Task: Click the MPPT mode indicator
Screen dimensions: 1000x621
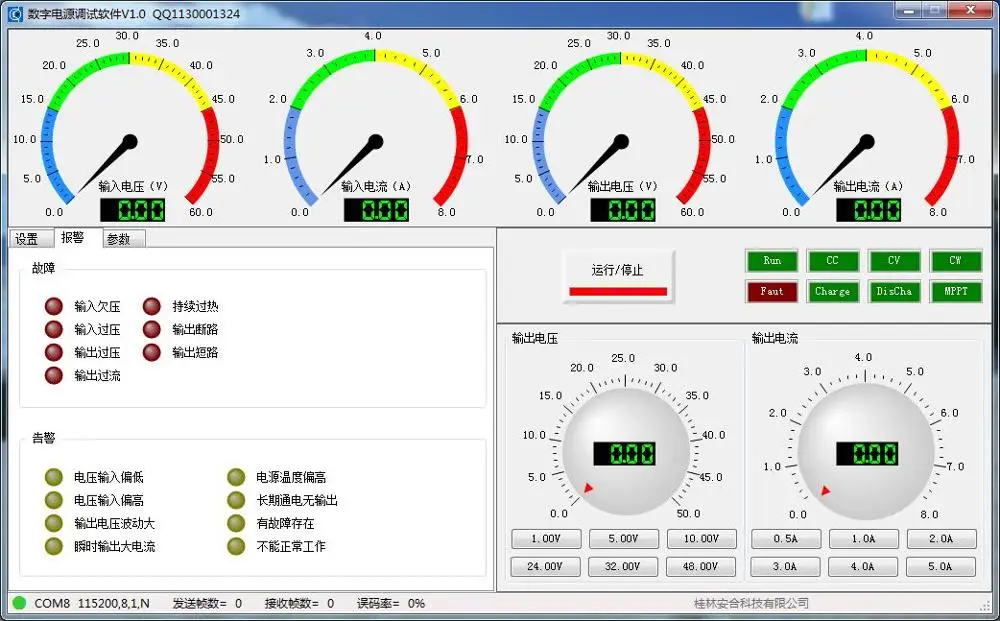Action: (955, 291)
